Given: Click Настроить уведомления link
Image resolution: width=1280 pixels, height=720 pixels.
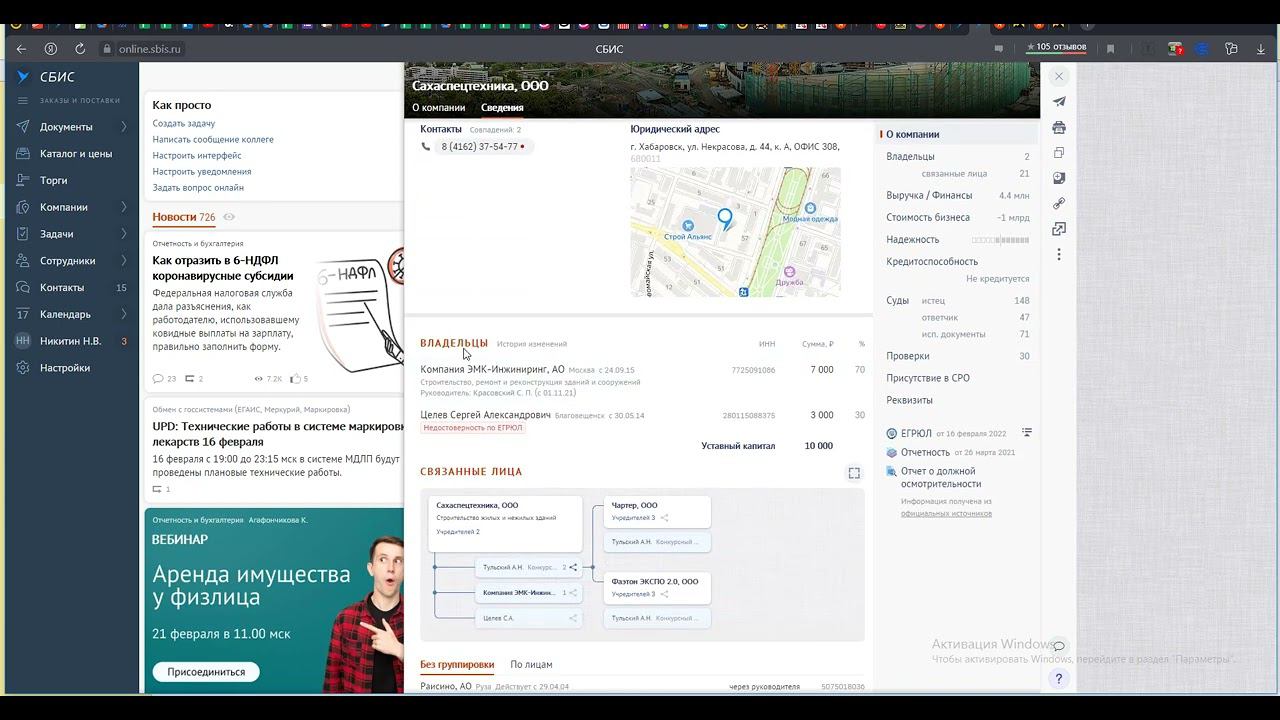Looking at the screenshot, I should (202, 172).
